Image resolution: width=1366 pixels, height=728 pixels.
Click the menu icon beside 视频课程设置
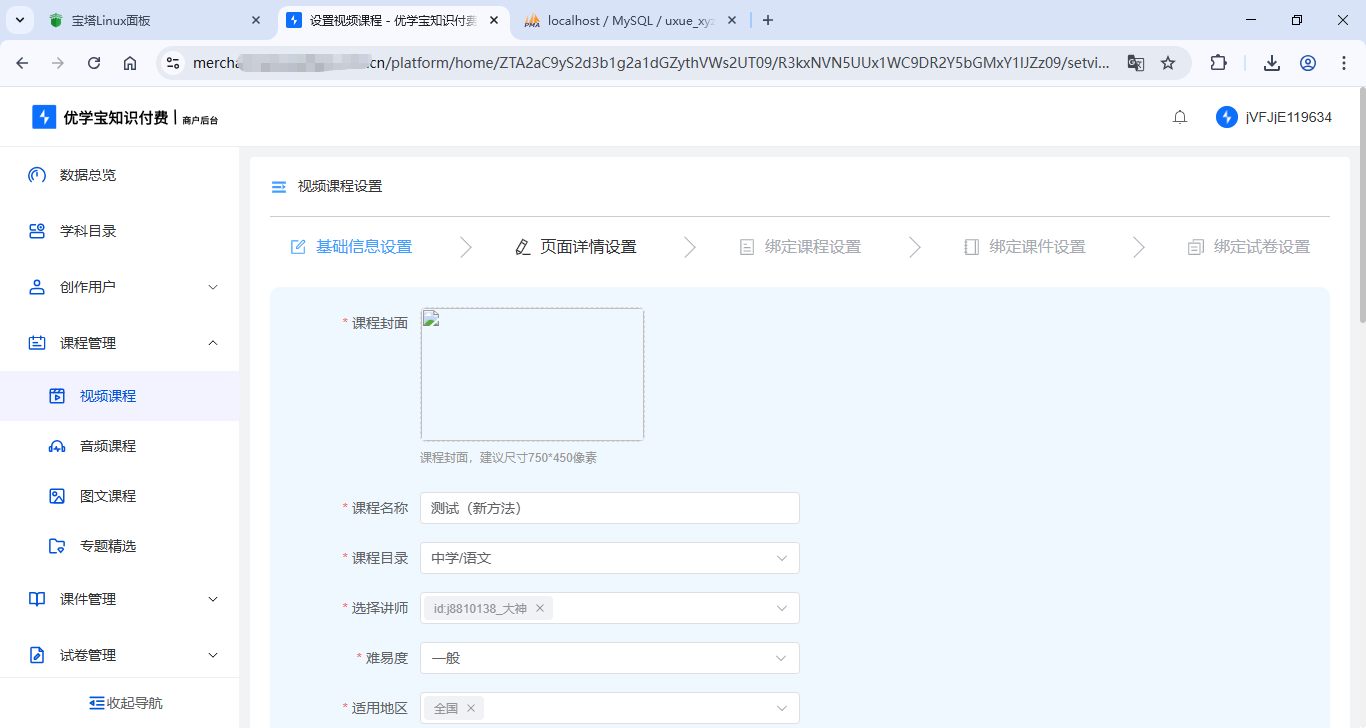279,187
